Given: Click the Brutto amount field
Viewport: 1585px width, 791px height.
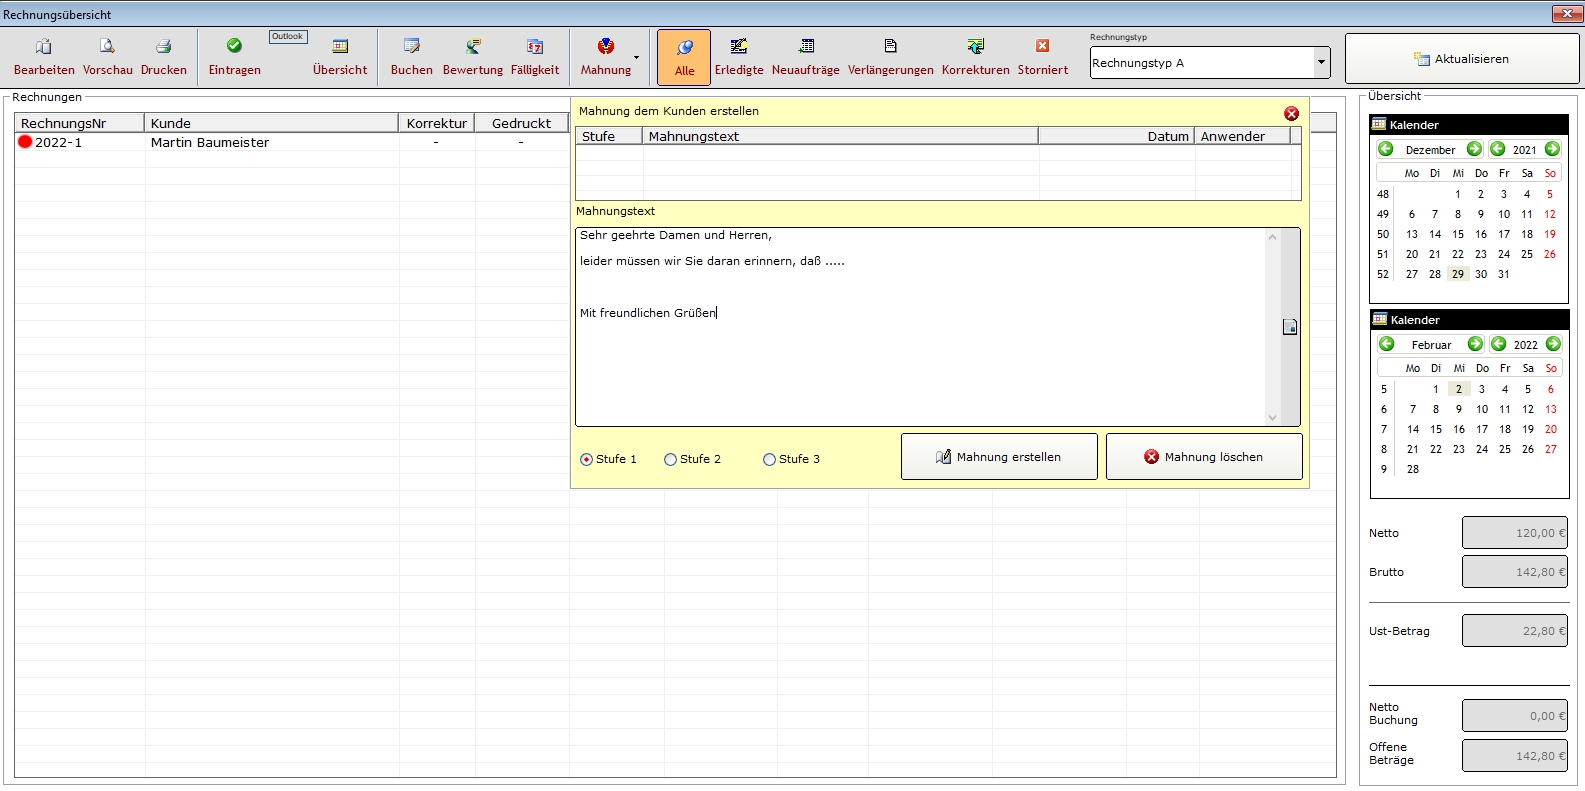Looking at the screenshot, I should [x=1515, y=572].
